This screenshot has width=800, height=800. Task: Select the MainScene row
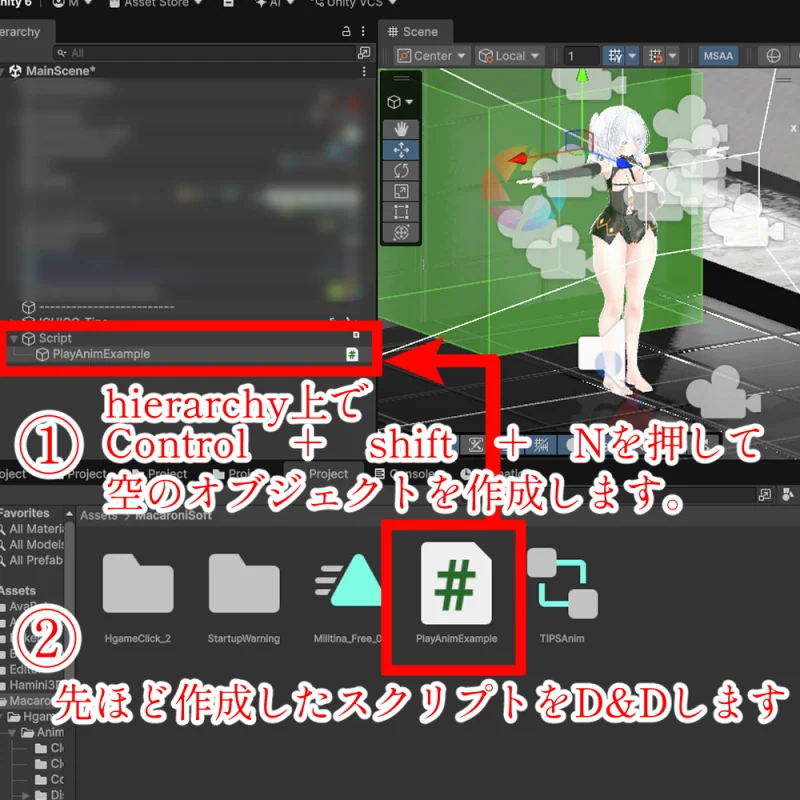click(x=188, y=71)
